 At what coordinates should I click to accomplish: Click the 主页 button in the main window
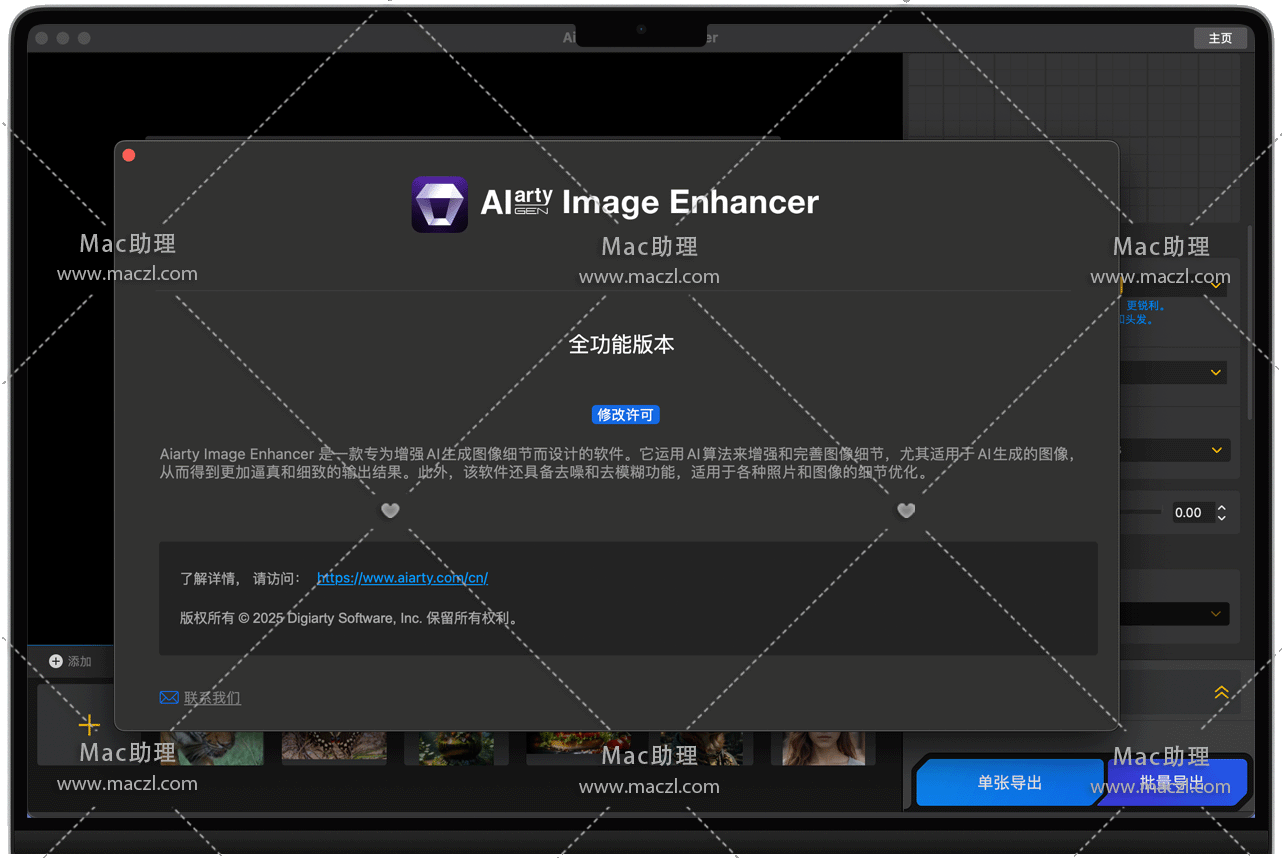tap(1220, 38)
